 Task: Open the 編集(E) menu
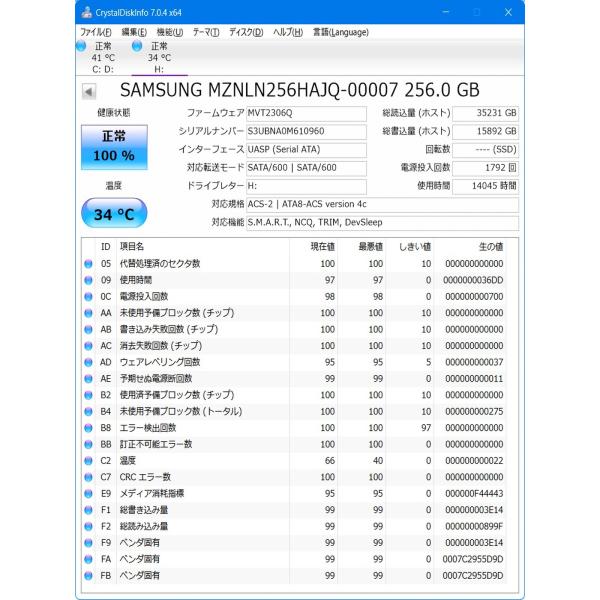[134, 32]
